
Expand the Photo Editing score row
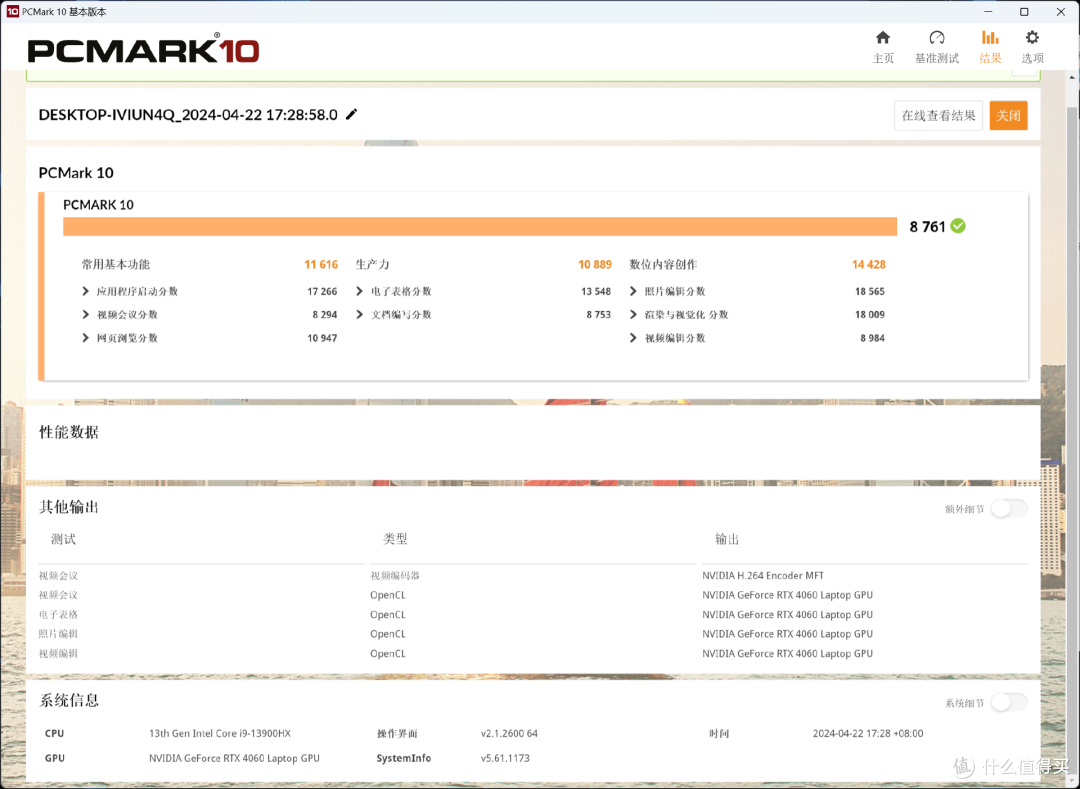click(634, 292)
